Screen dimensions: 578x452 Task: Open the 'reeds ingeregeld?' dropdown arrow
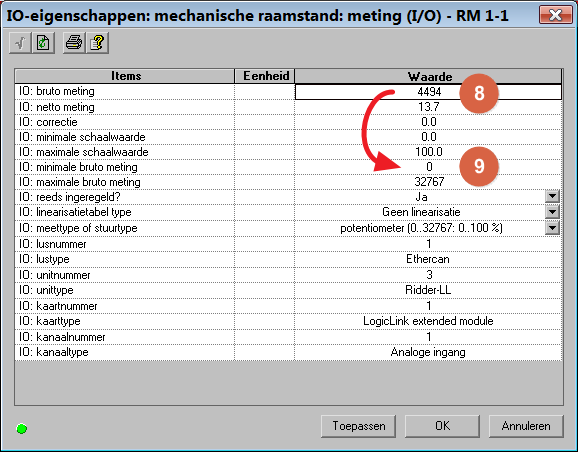coord(552,197)
